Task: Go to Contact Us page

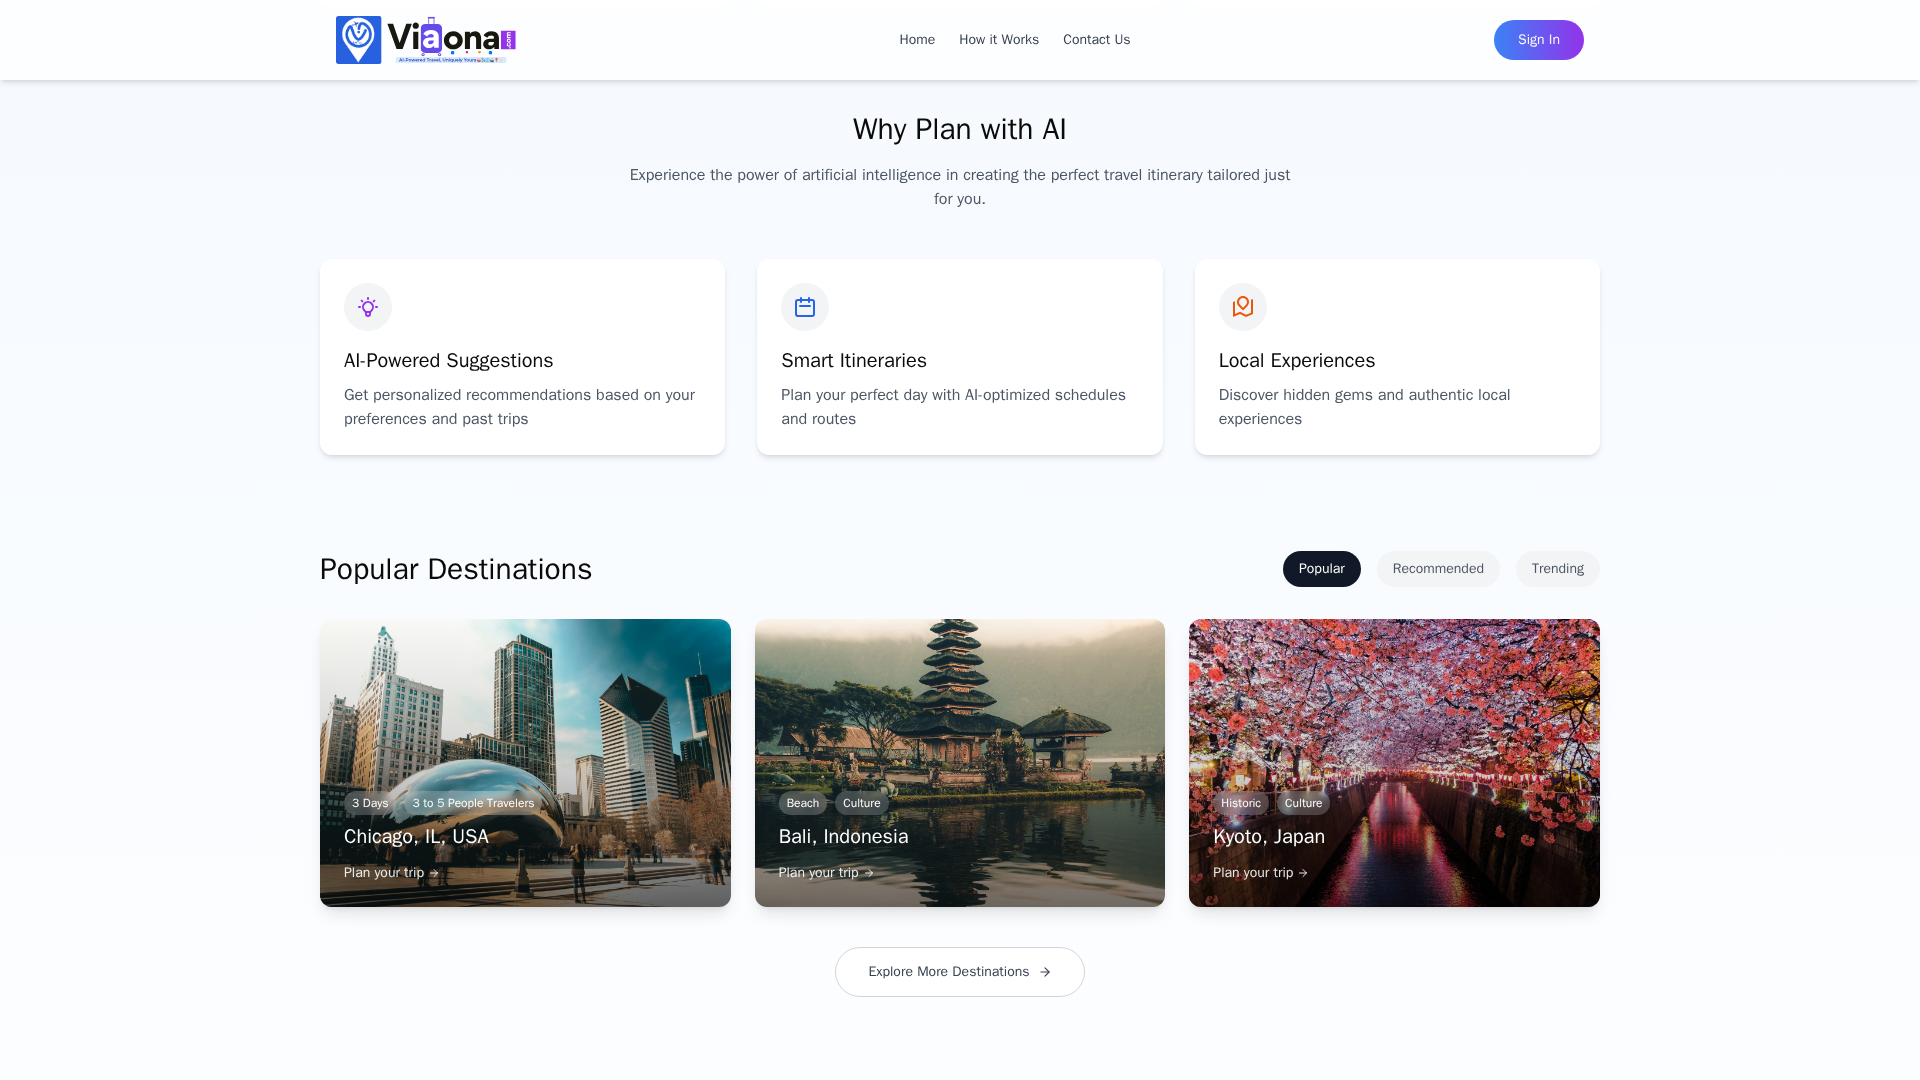Action: (1096, 40)
